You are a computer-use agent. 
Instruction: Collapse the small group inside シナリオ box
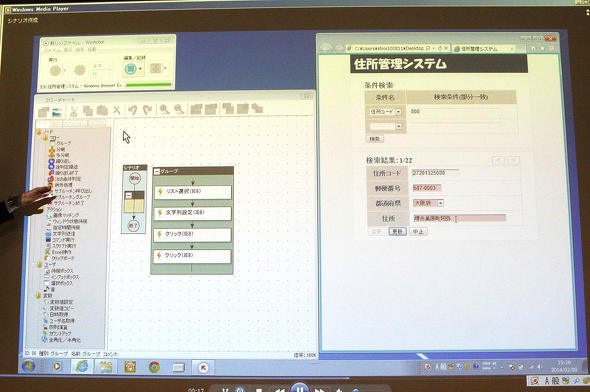[129, 196]
